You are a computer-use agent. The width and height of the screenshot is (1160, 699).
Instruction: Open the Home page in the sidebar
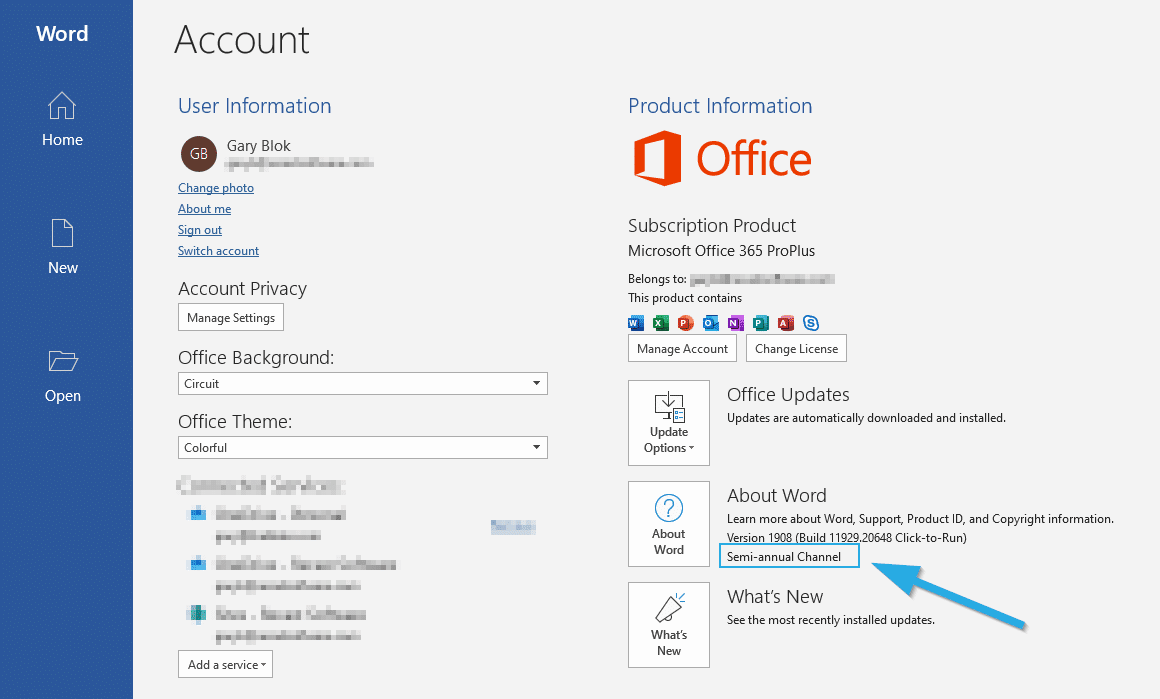tap(62, 119)
